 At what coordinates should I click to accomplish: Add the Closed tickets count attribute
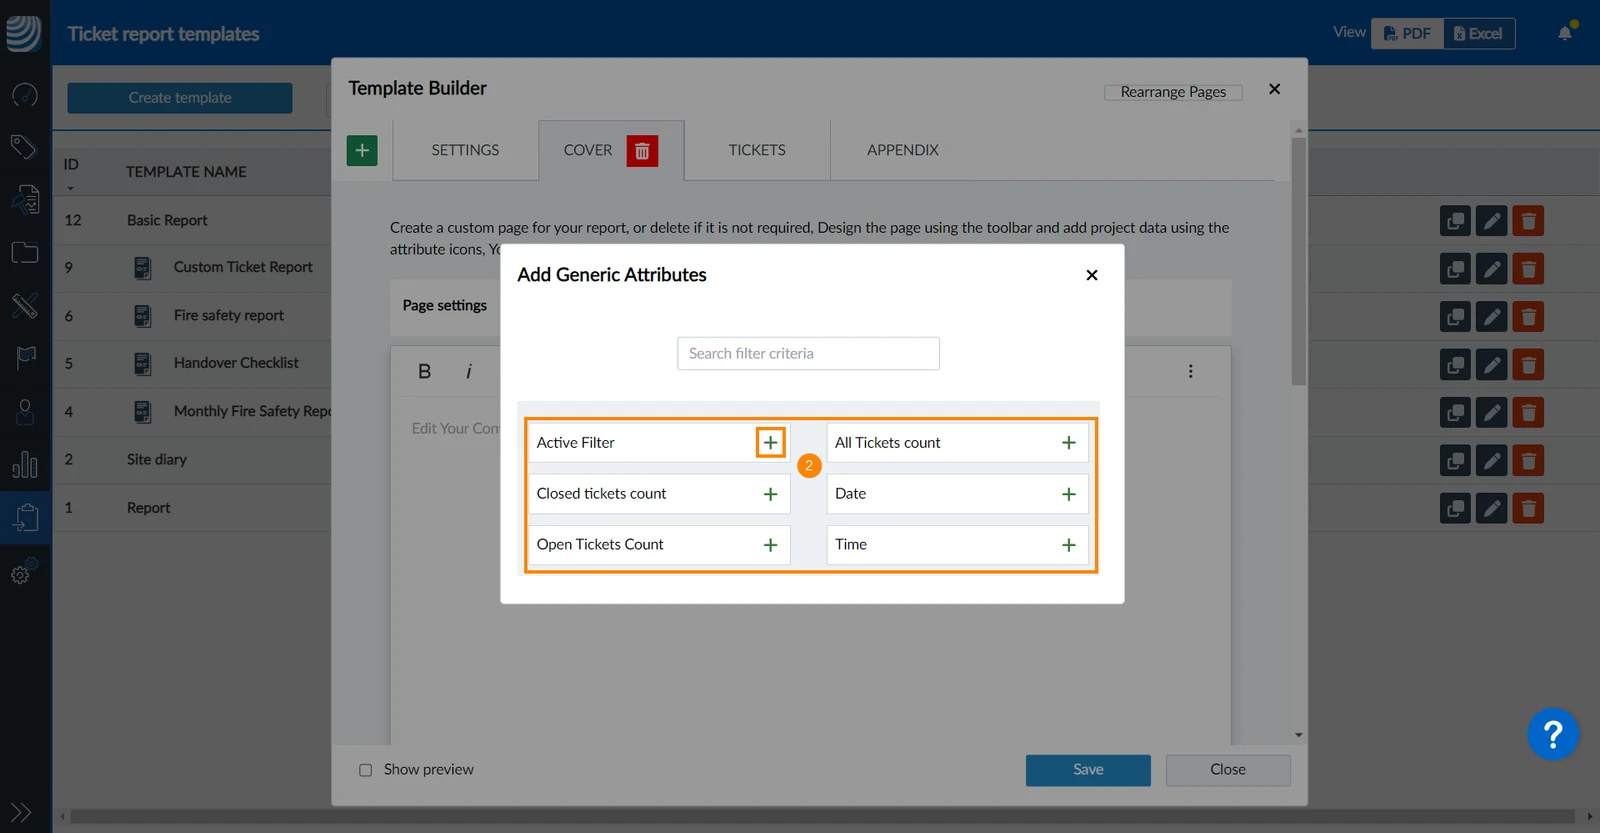770,494
